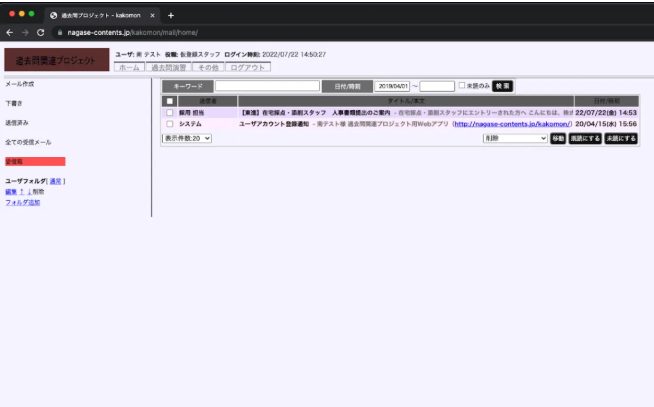Open the 送信済み sent folder
Screen dimensions: 654x407
click(x=17, y=123)
